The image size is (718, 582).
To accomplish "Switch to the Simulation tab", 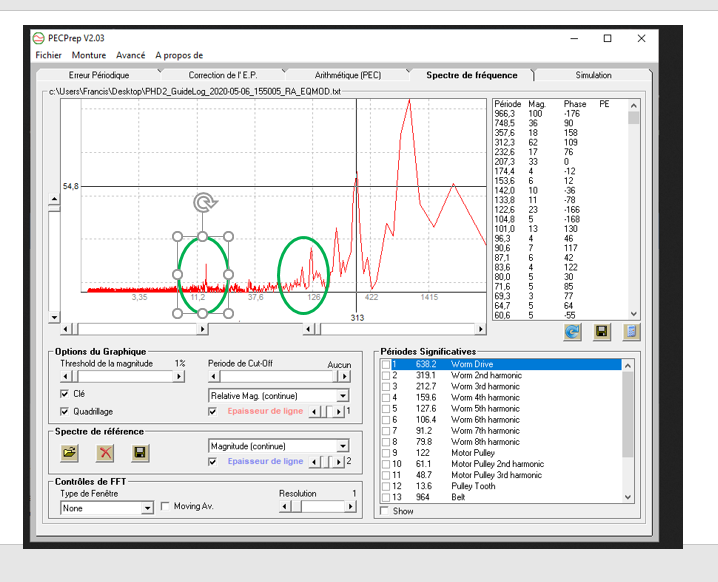I will coord(593,75).
